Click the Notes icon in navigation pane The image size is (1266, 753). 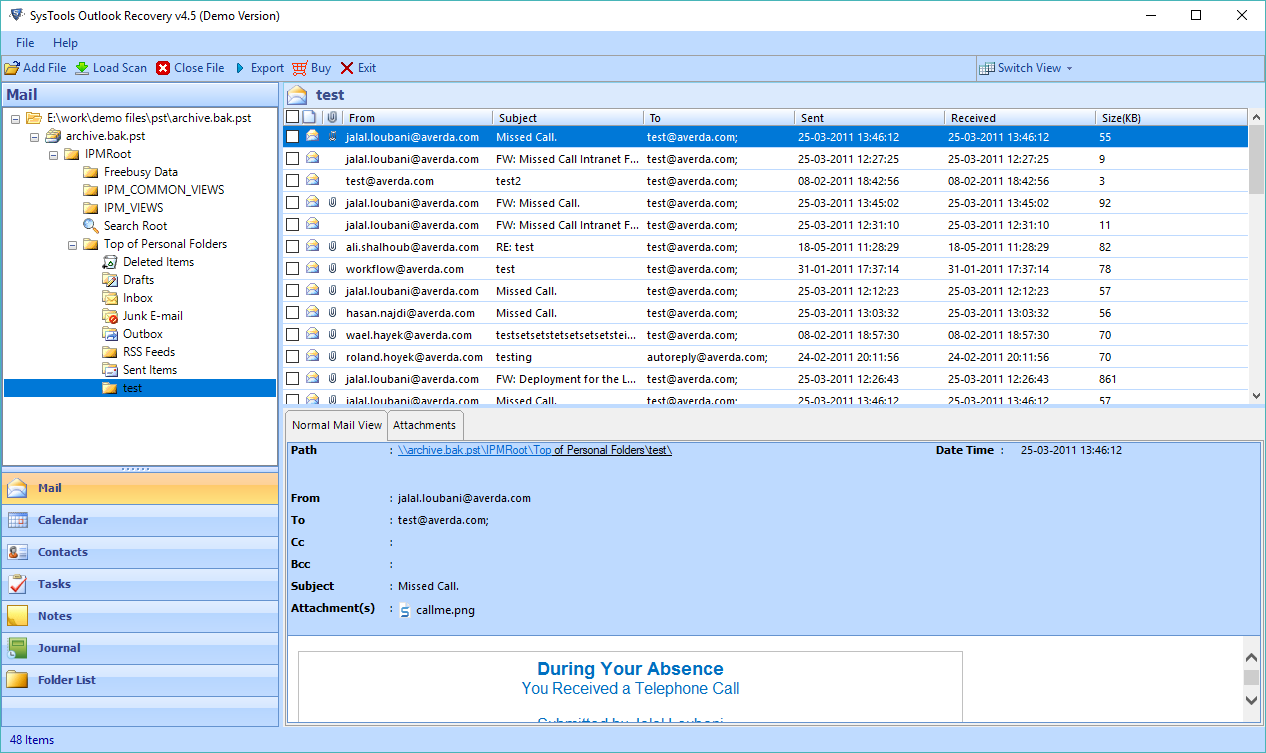(x=18, y=616)
